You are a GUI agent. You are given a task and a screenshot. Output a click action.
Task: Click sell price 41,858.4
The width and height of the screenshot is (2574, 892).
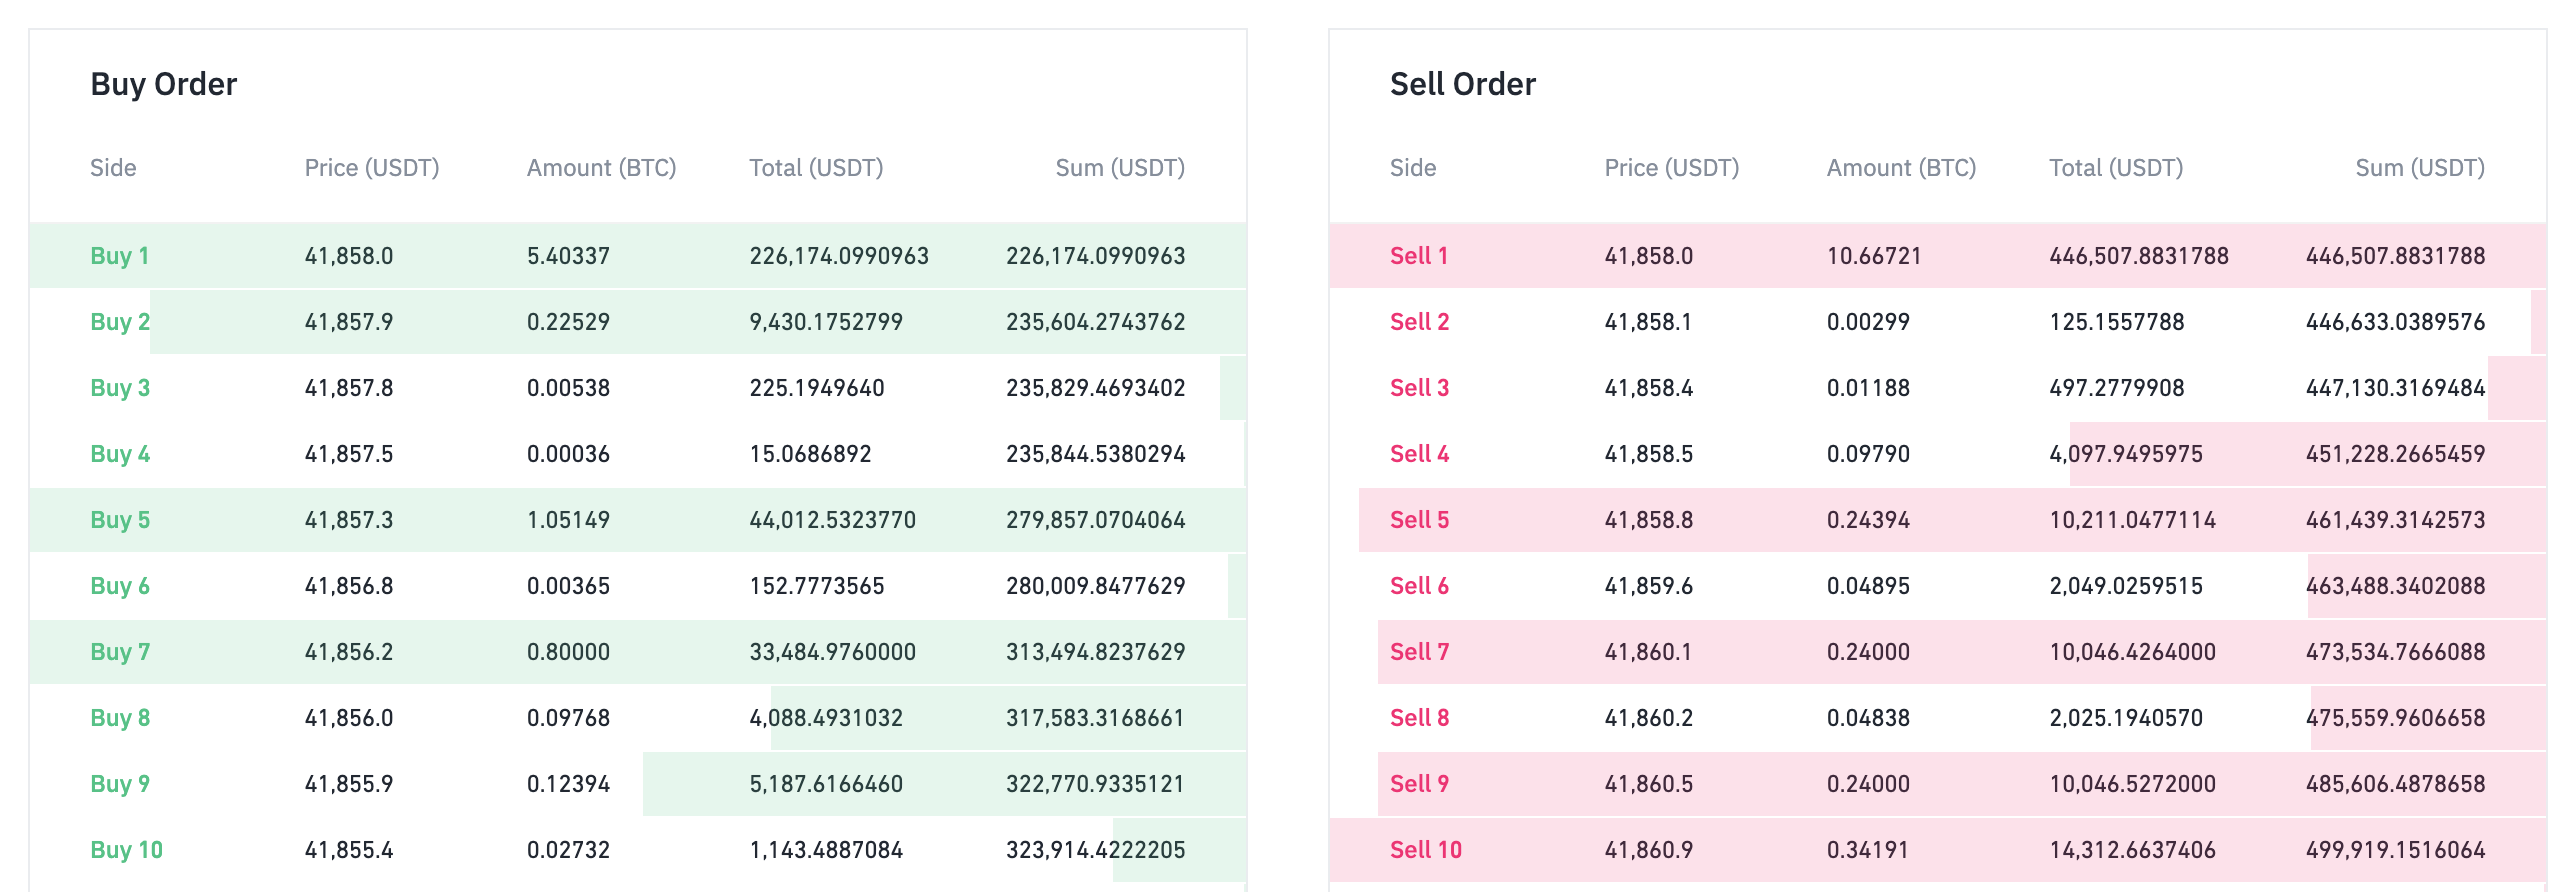[x=1649, y=388]
